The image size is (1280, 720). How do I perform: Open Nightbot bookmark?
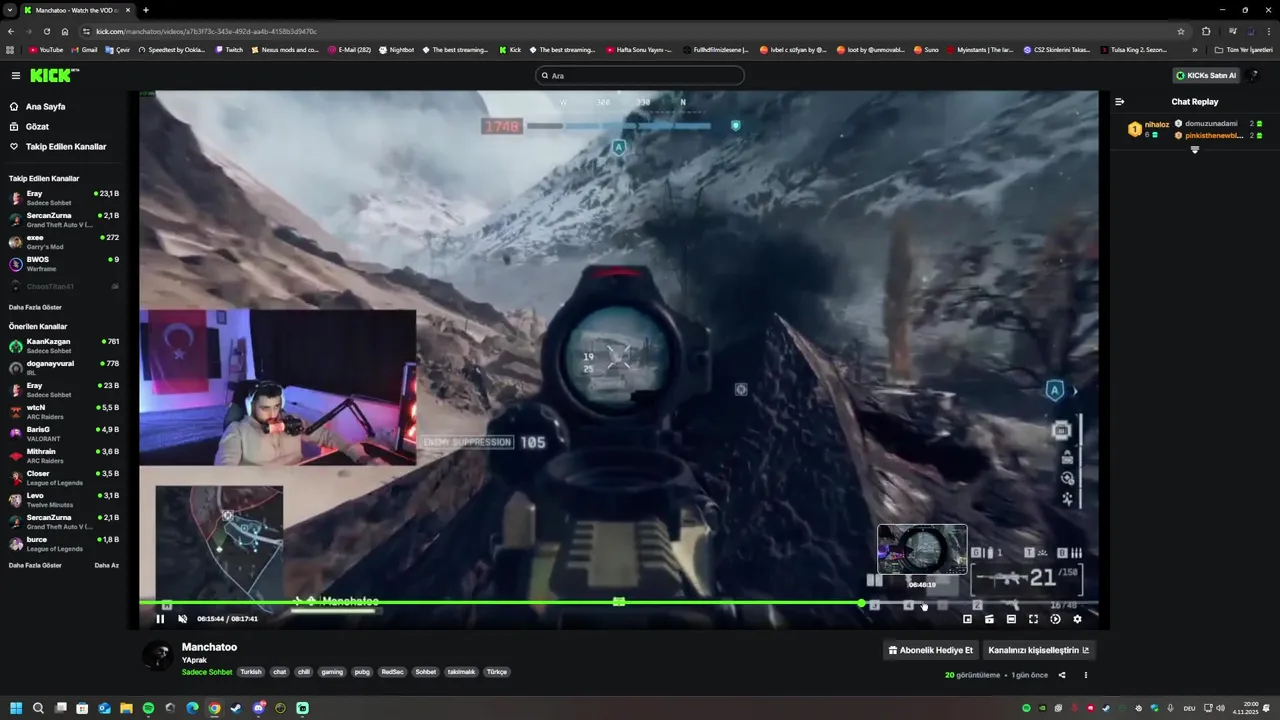(396, 49)
